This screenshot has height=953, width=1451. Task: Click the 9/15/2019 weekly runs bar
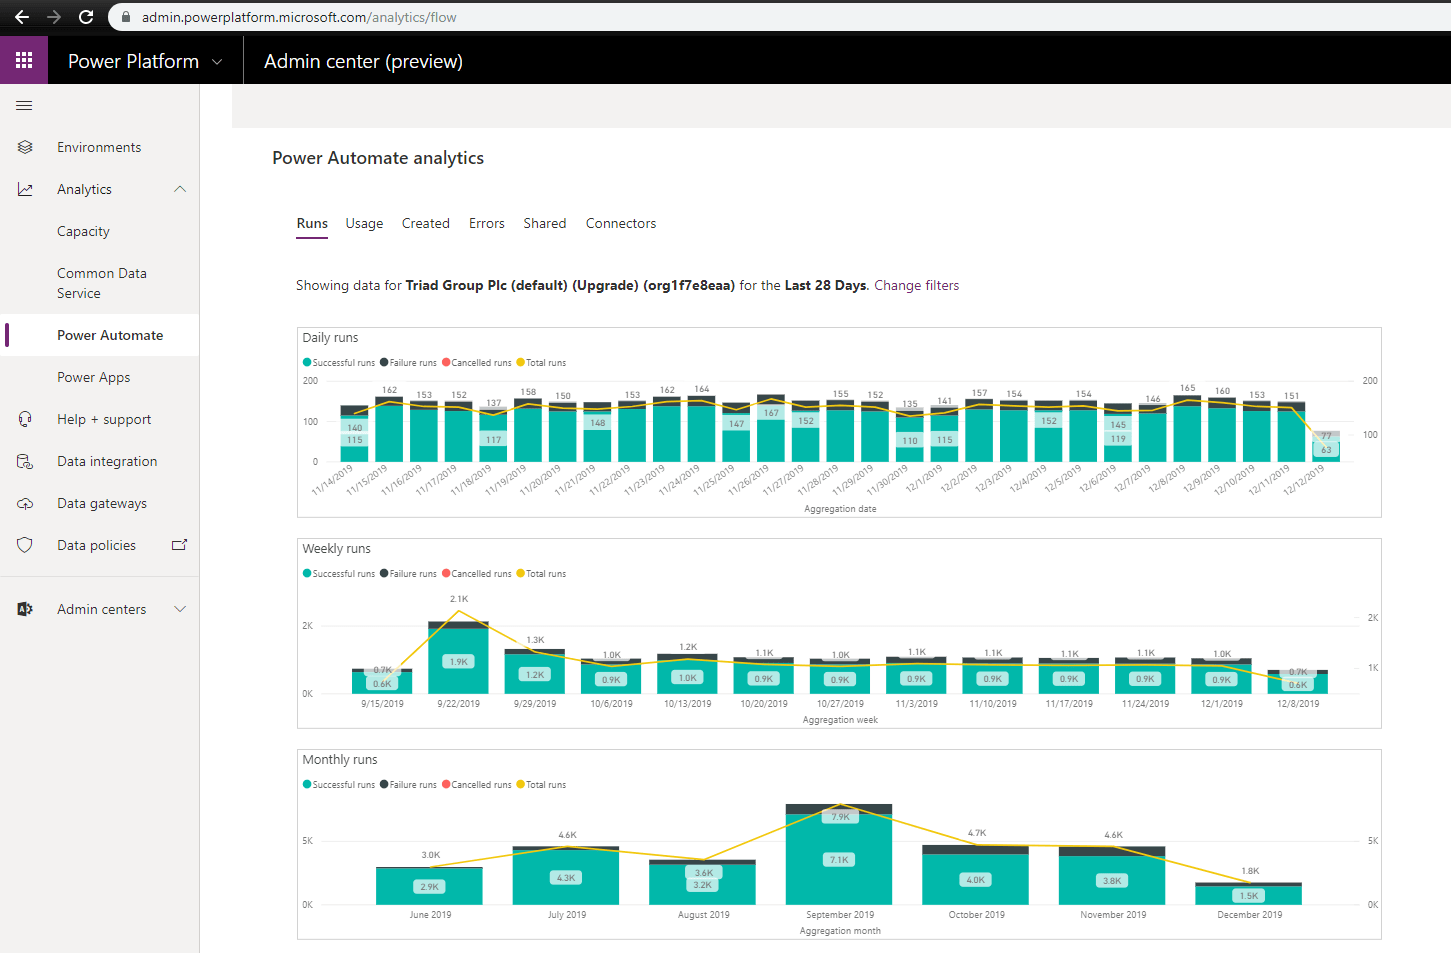tap(382, 681)
